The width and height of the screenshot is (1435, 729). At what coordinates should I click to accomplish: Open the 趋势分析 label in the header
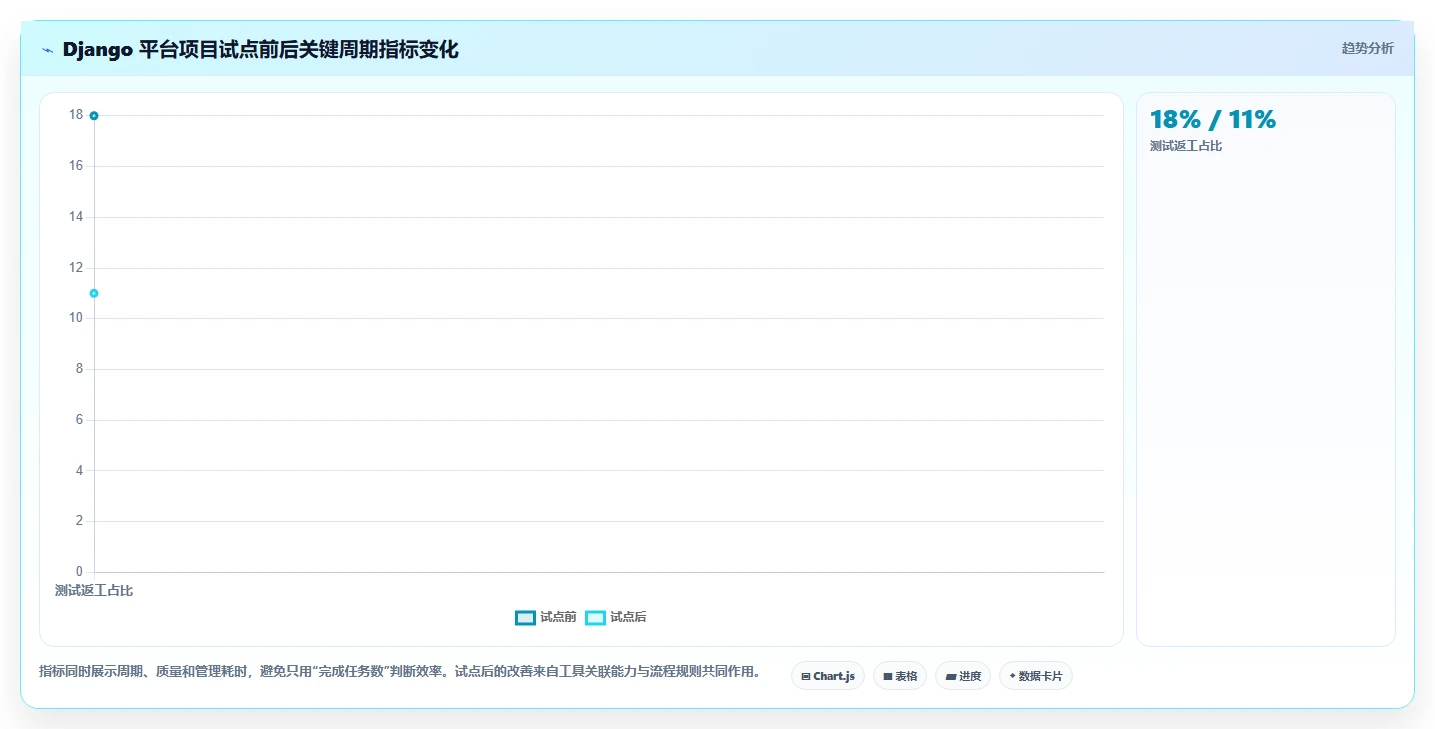pos(1367,48)
